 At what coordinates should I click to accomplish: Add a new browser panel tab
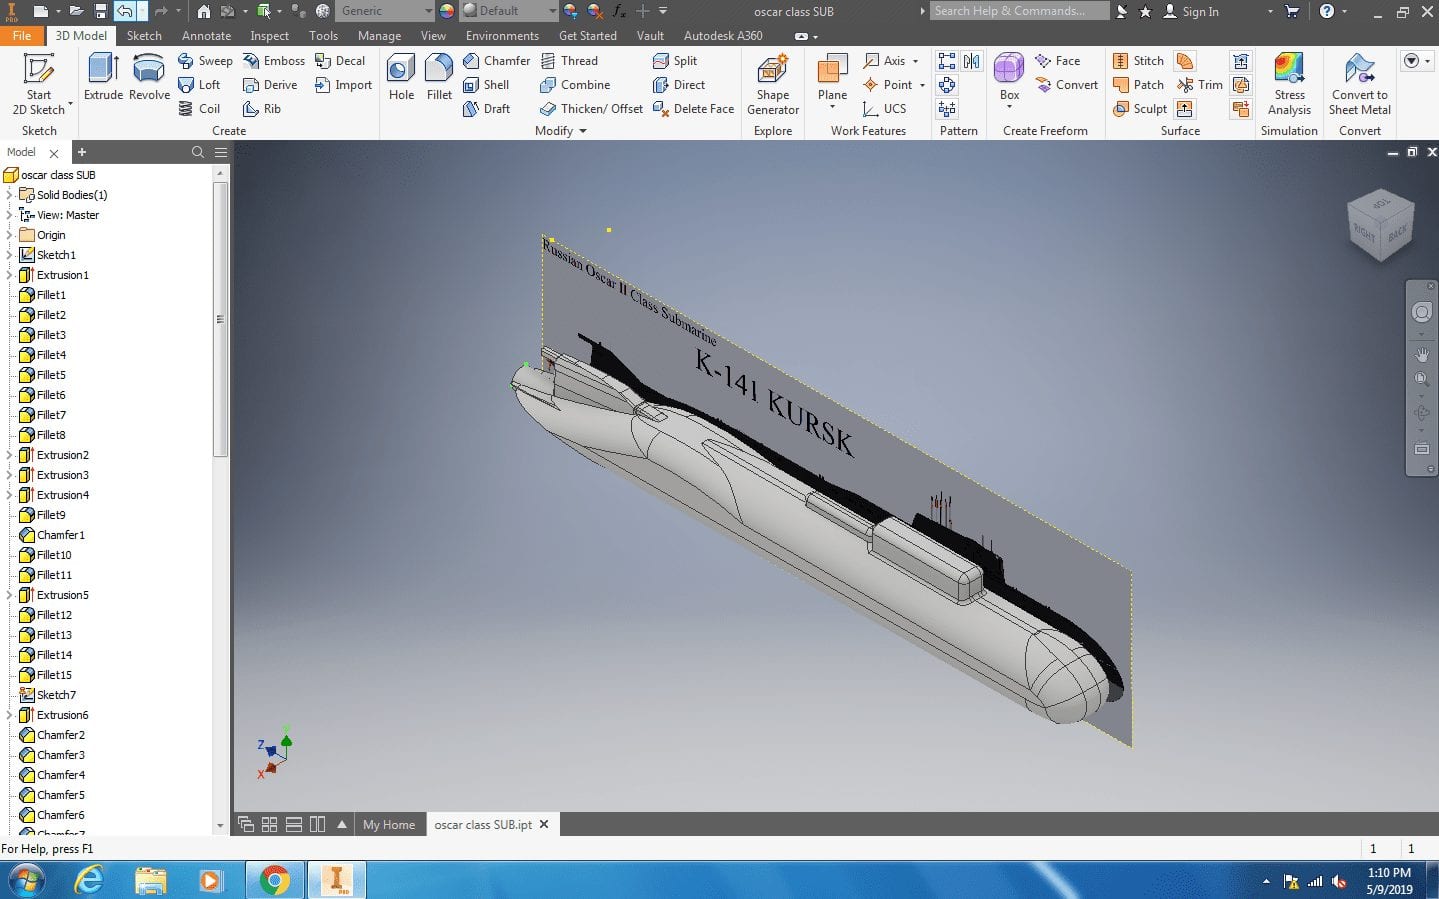click(x=82, y=152)
